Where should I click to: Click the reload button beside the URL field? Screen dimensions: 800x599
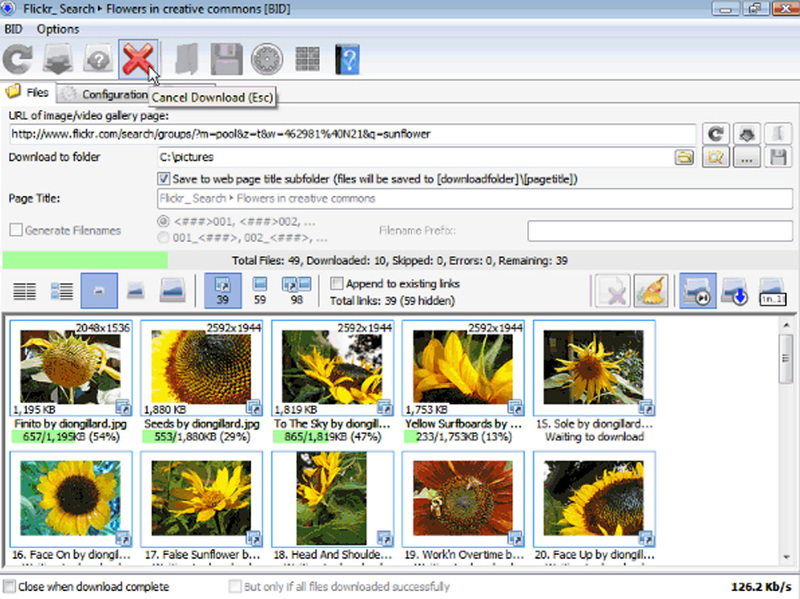coord(716,134)
